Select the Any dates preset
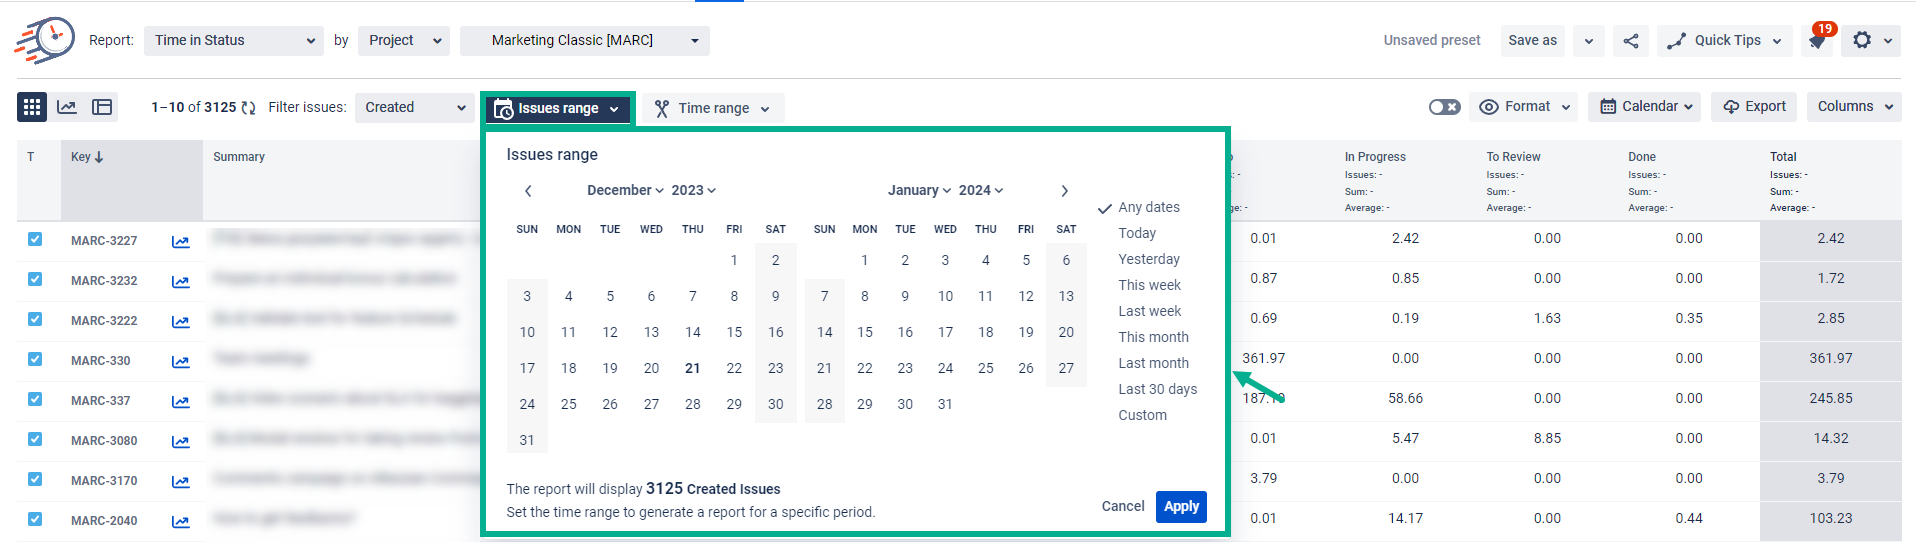1916x542 pixels. pyautogui.click(x=1148, y=207)
